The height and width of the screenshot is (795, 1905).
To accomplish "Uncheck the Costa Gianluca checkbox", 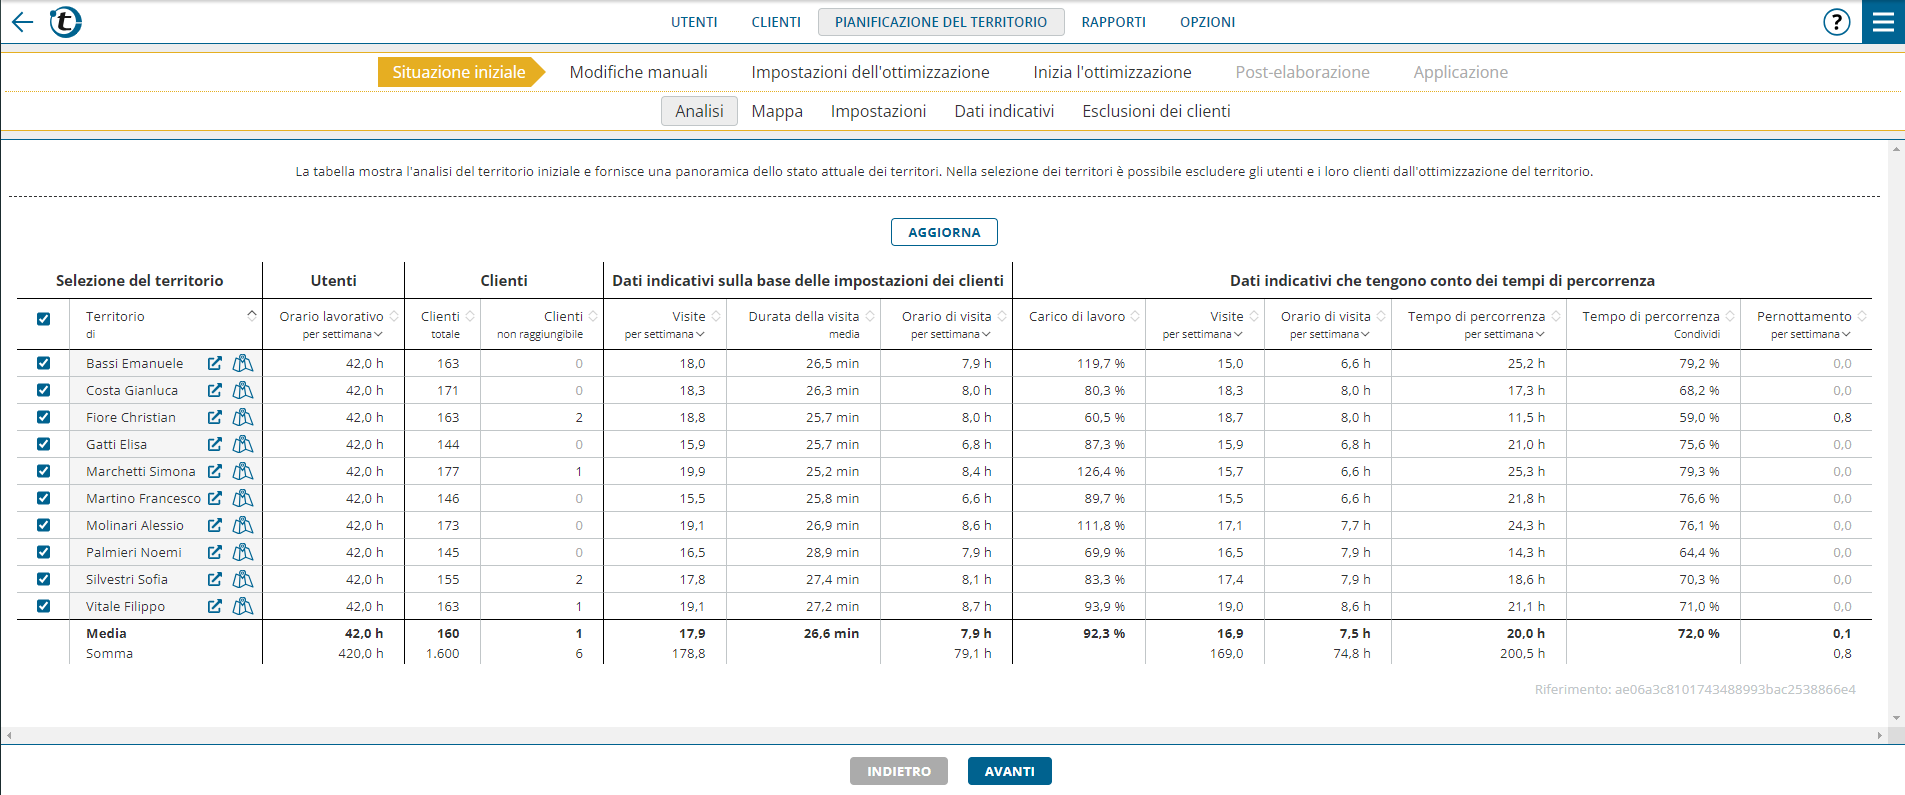I will click(x=43, y=390).
